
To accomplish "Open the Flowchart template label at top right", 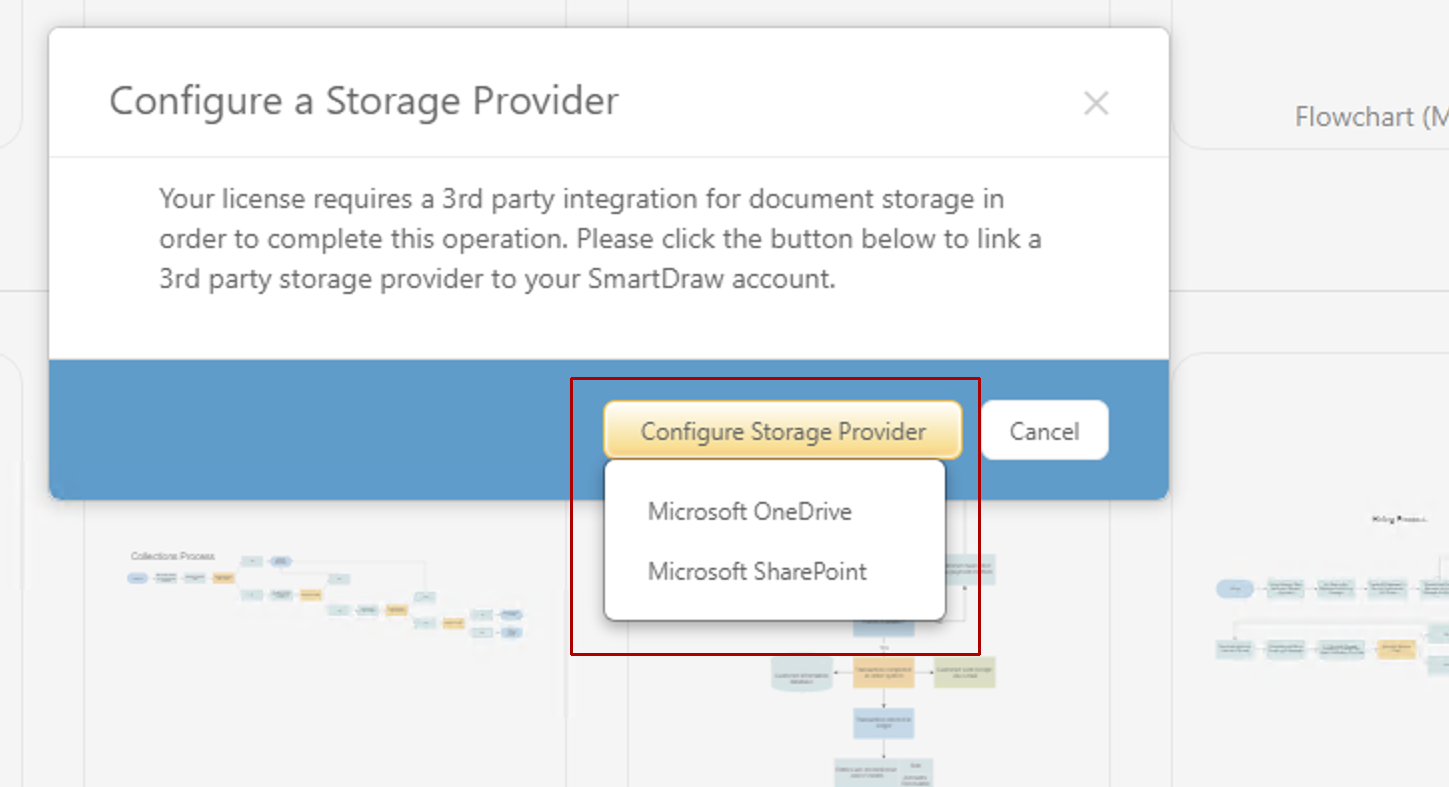I will pyautogui.click(x=1370, y=117).
